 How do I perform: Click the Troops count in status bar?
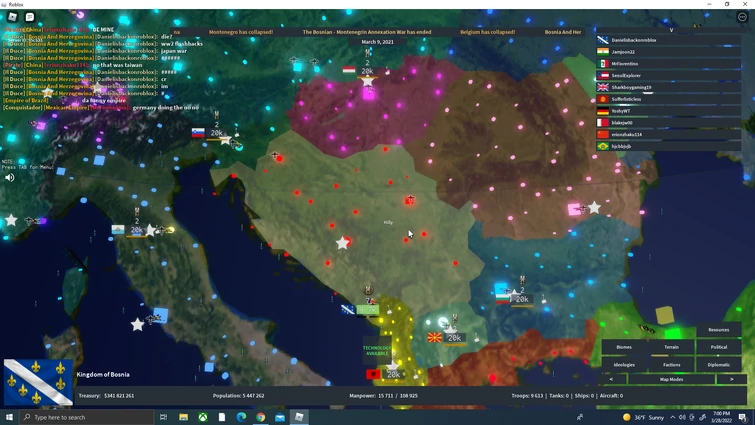point(527,396)
